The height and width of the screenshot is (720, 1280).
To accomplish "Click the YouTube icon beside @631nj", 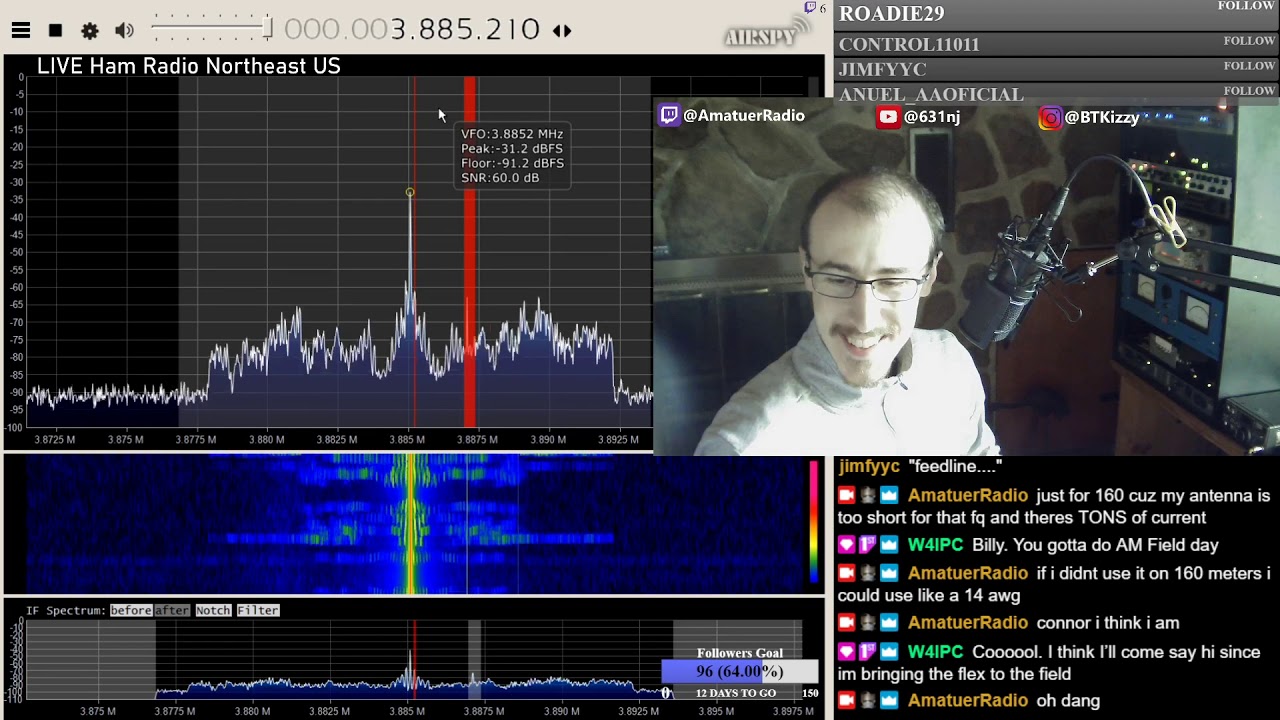I will point(888,117).
